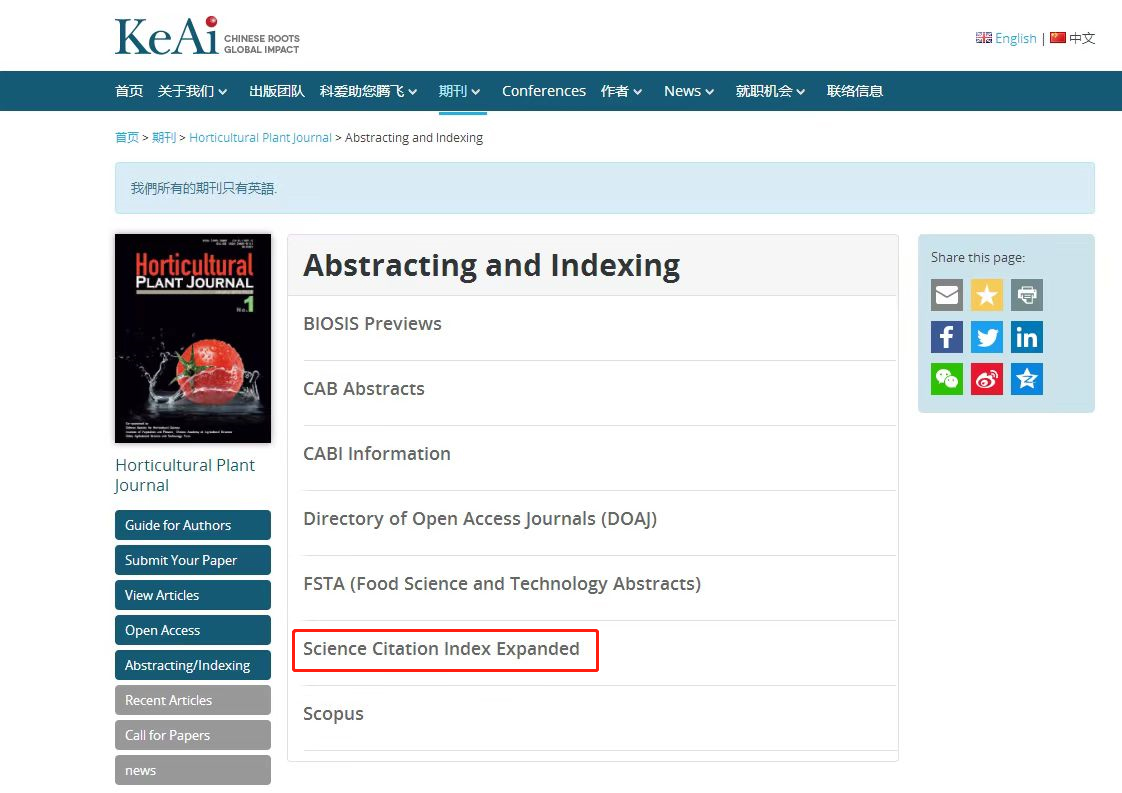Open Call for Papers
The image size is (1122, 793).
click(x=193, y=736)
